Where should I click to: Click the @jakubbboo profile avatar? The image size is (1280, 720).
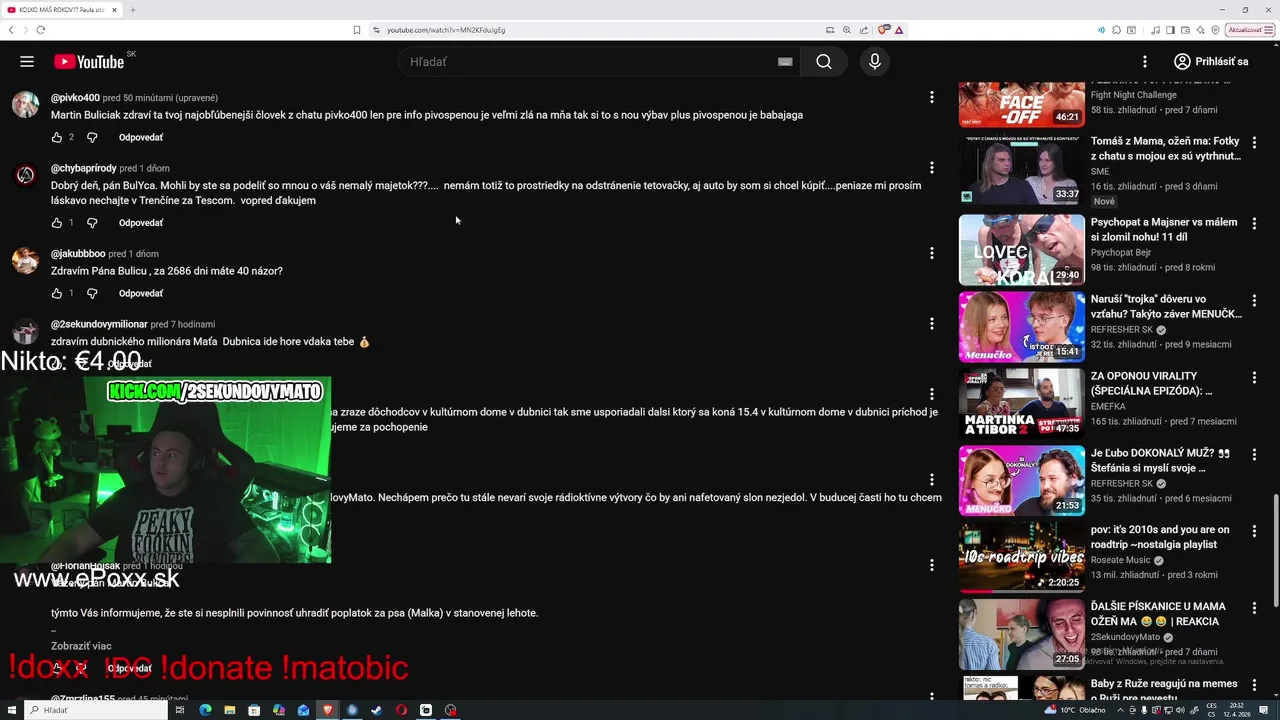pos(25,260)
